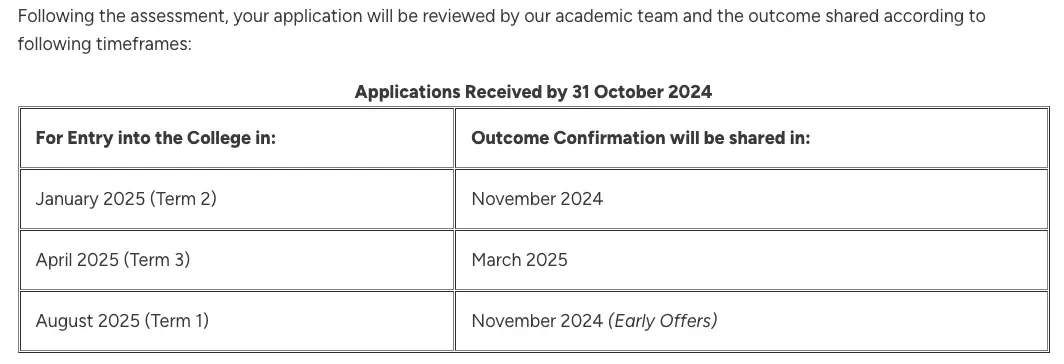This screenshot has height=364, width=1064.
Task: Click the 'April 2025 (Term 3)' cell
Action: click(237, 260)
